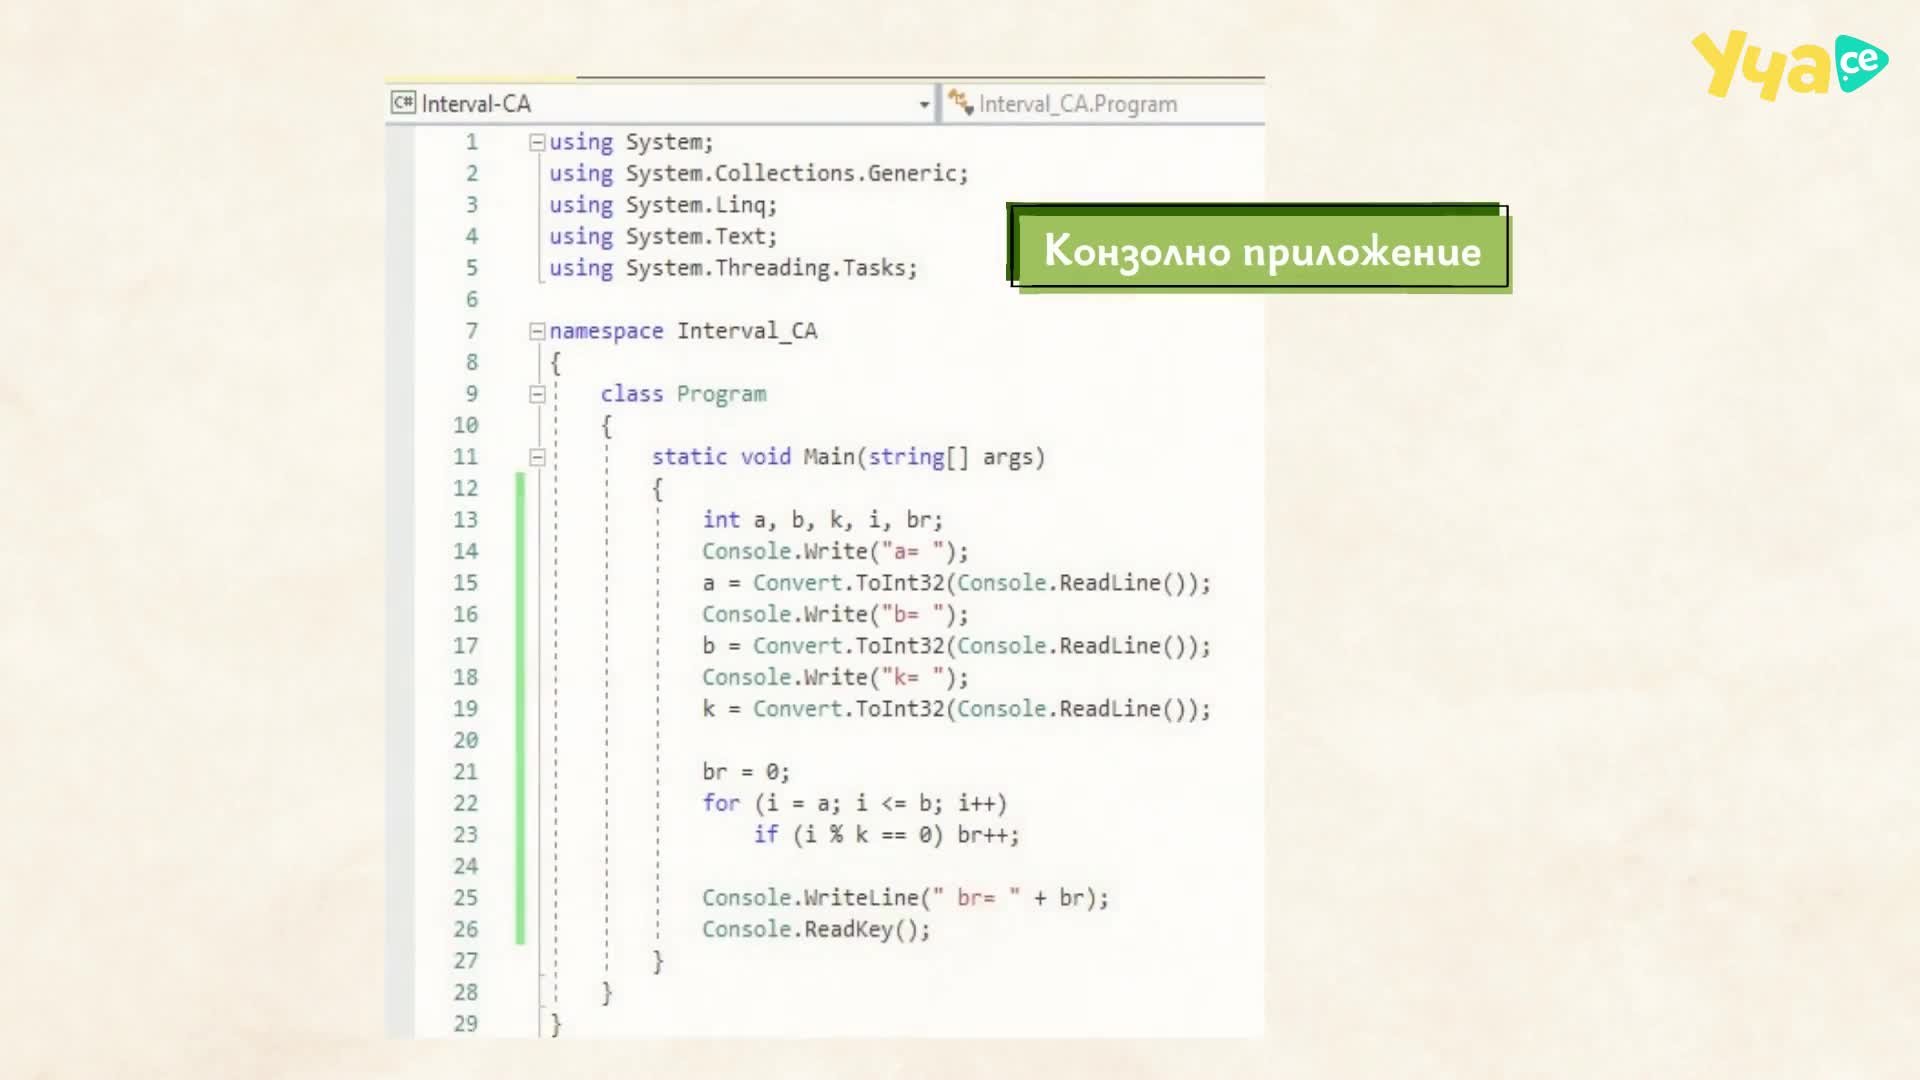This screenshot has height=1080, width=1920.
Task: Collapse the Main method block
Action: pos(537,457)
